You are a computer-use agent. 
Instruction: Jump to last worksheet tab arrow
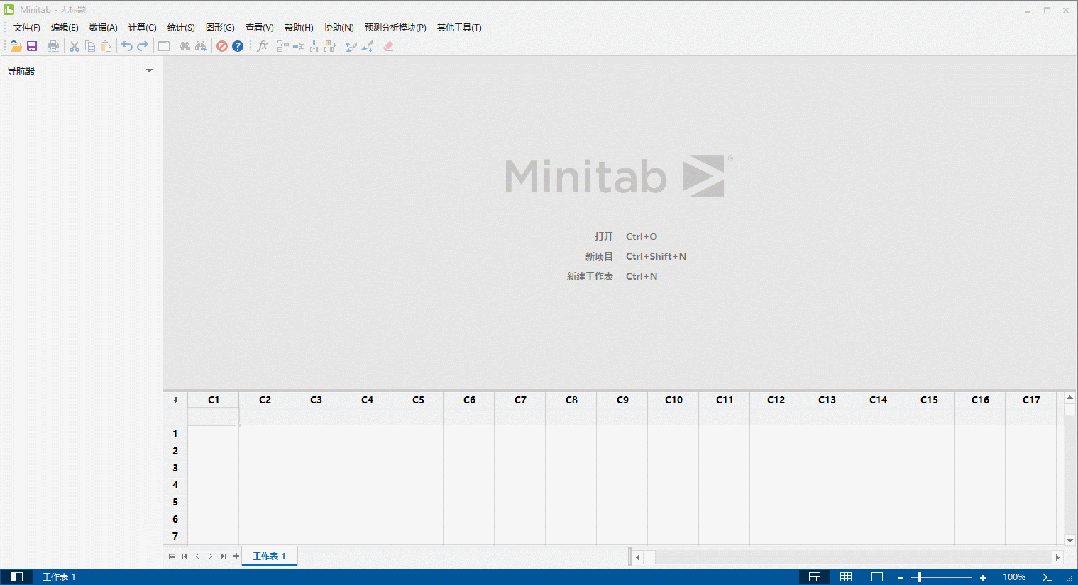pyautogui.click(x=223, y=556)
